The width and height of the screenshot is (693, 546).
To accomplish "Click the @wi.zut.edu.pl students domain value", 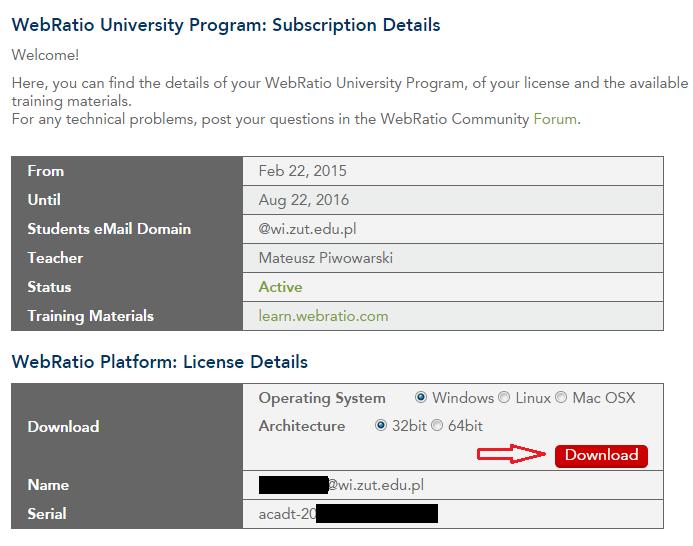I will pos(307,229).
